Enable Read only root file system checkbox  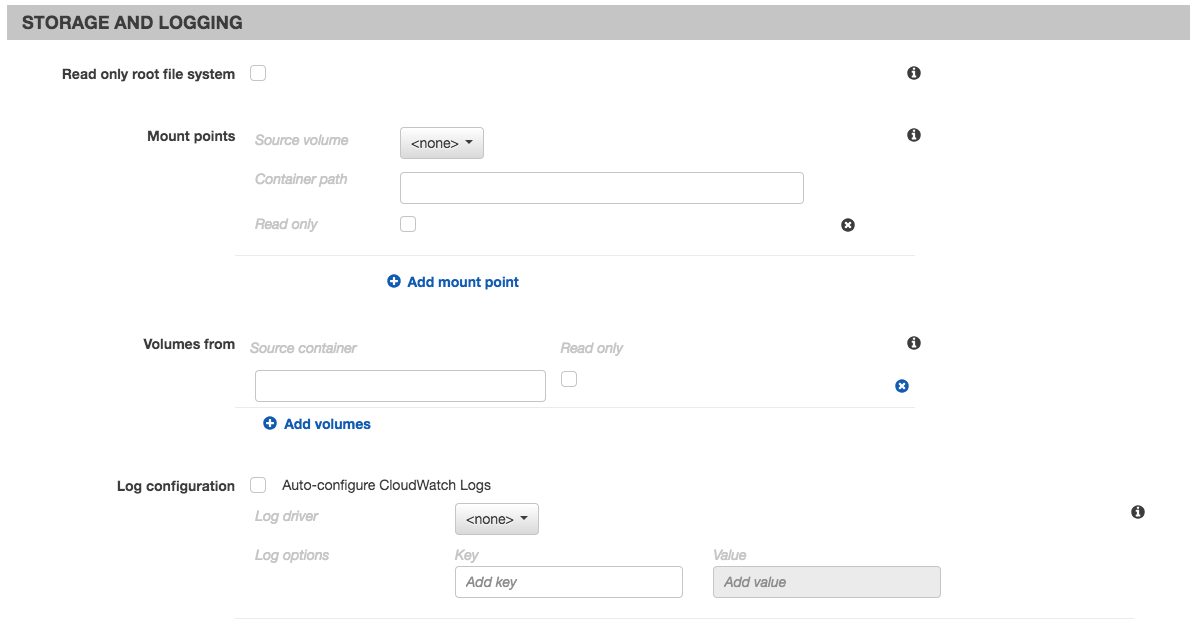258,73
